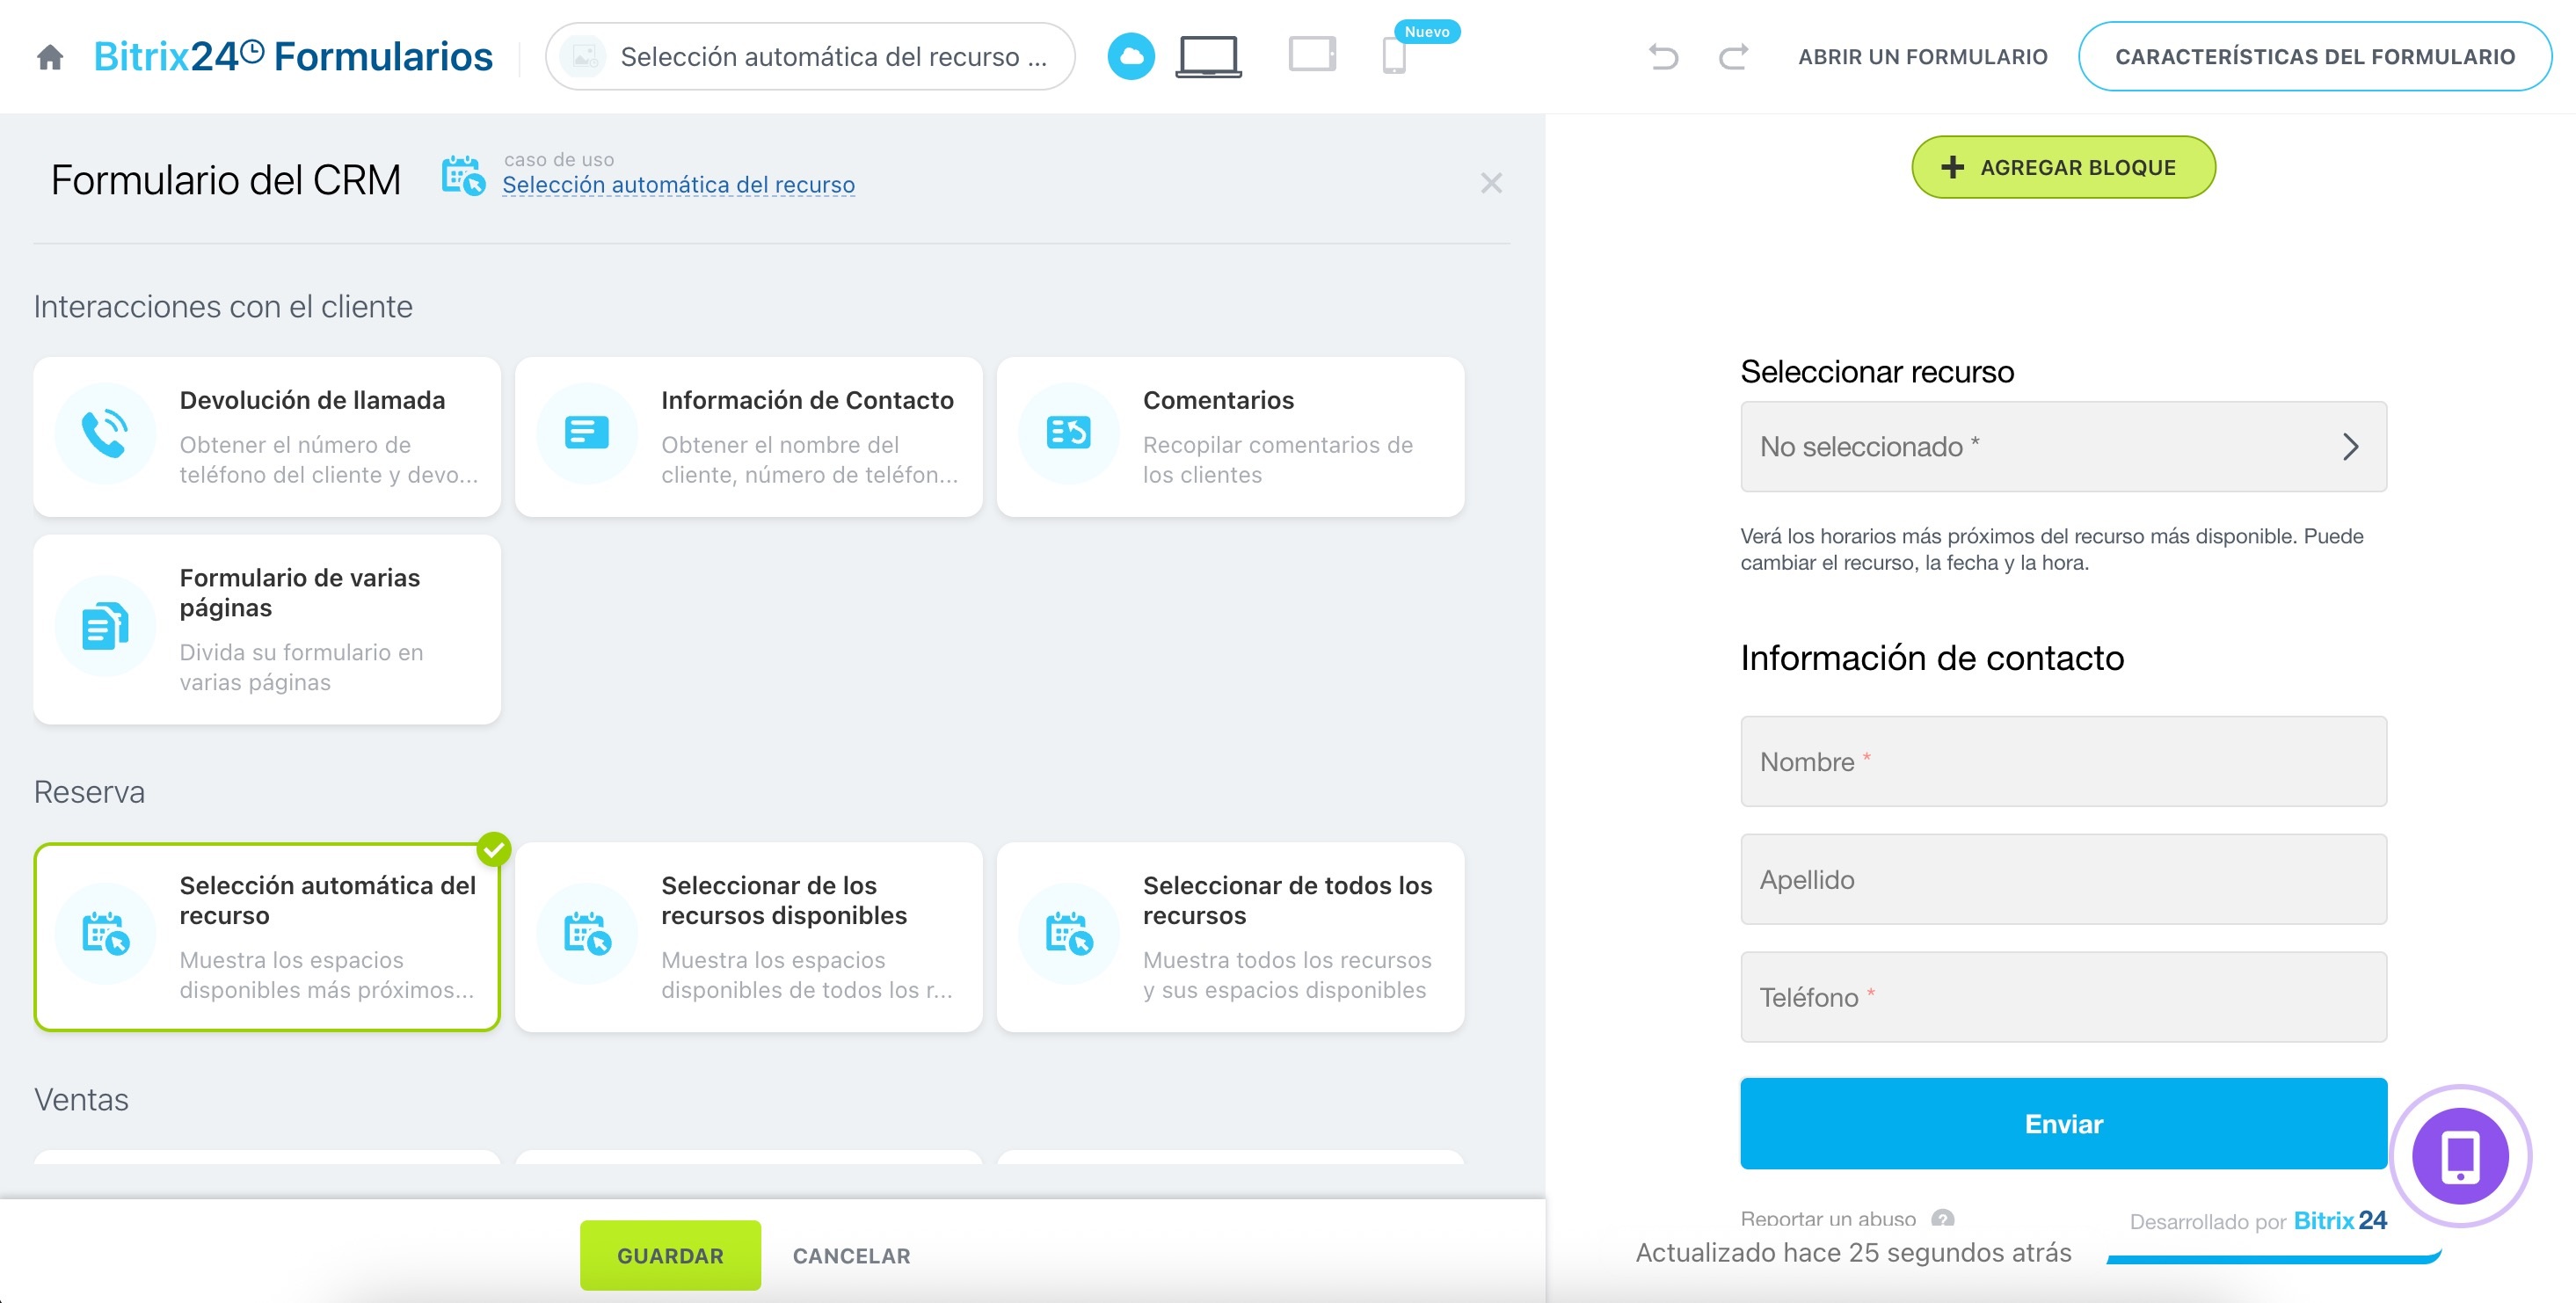Expand the No seleccionado resource selector

tap(2063, 447)
